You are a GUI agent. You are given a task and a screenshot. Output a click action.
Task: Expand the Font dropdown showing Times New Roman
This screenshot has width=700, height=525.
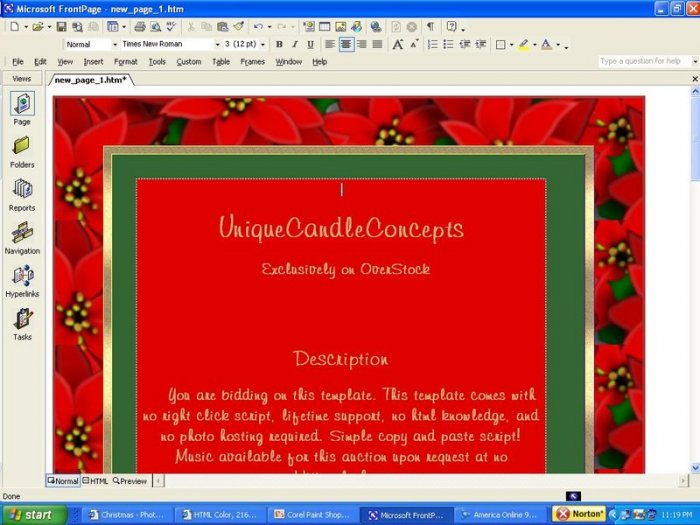pyautogui.click(x=217, y=45)
